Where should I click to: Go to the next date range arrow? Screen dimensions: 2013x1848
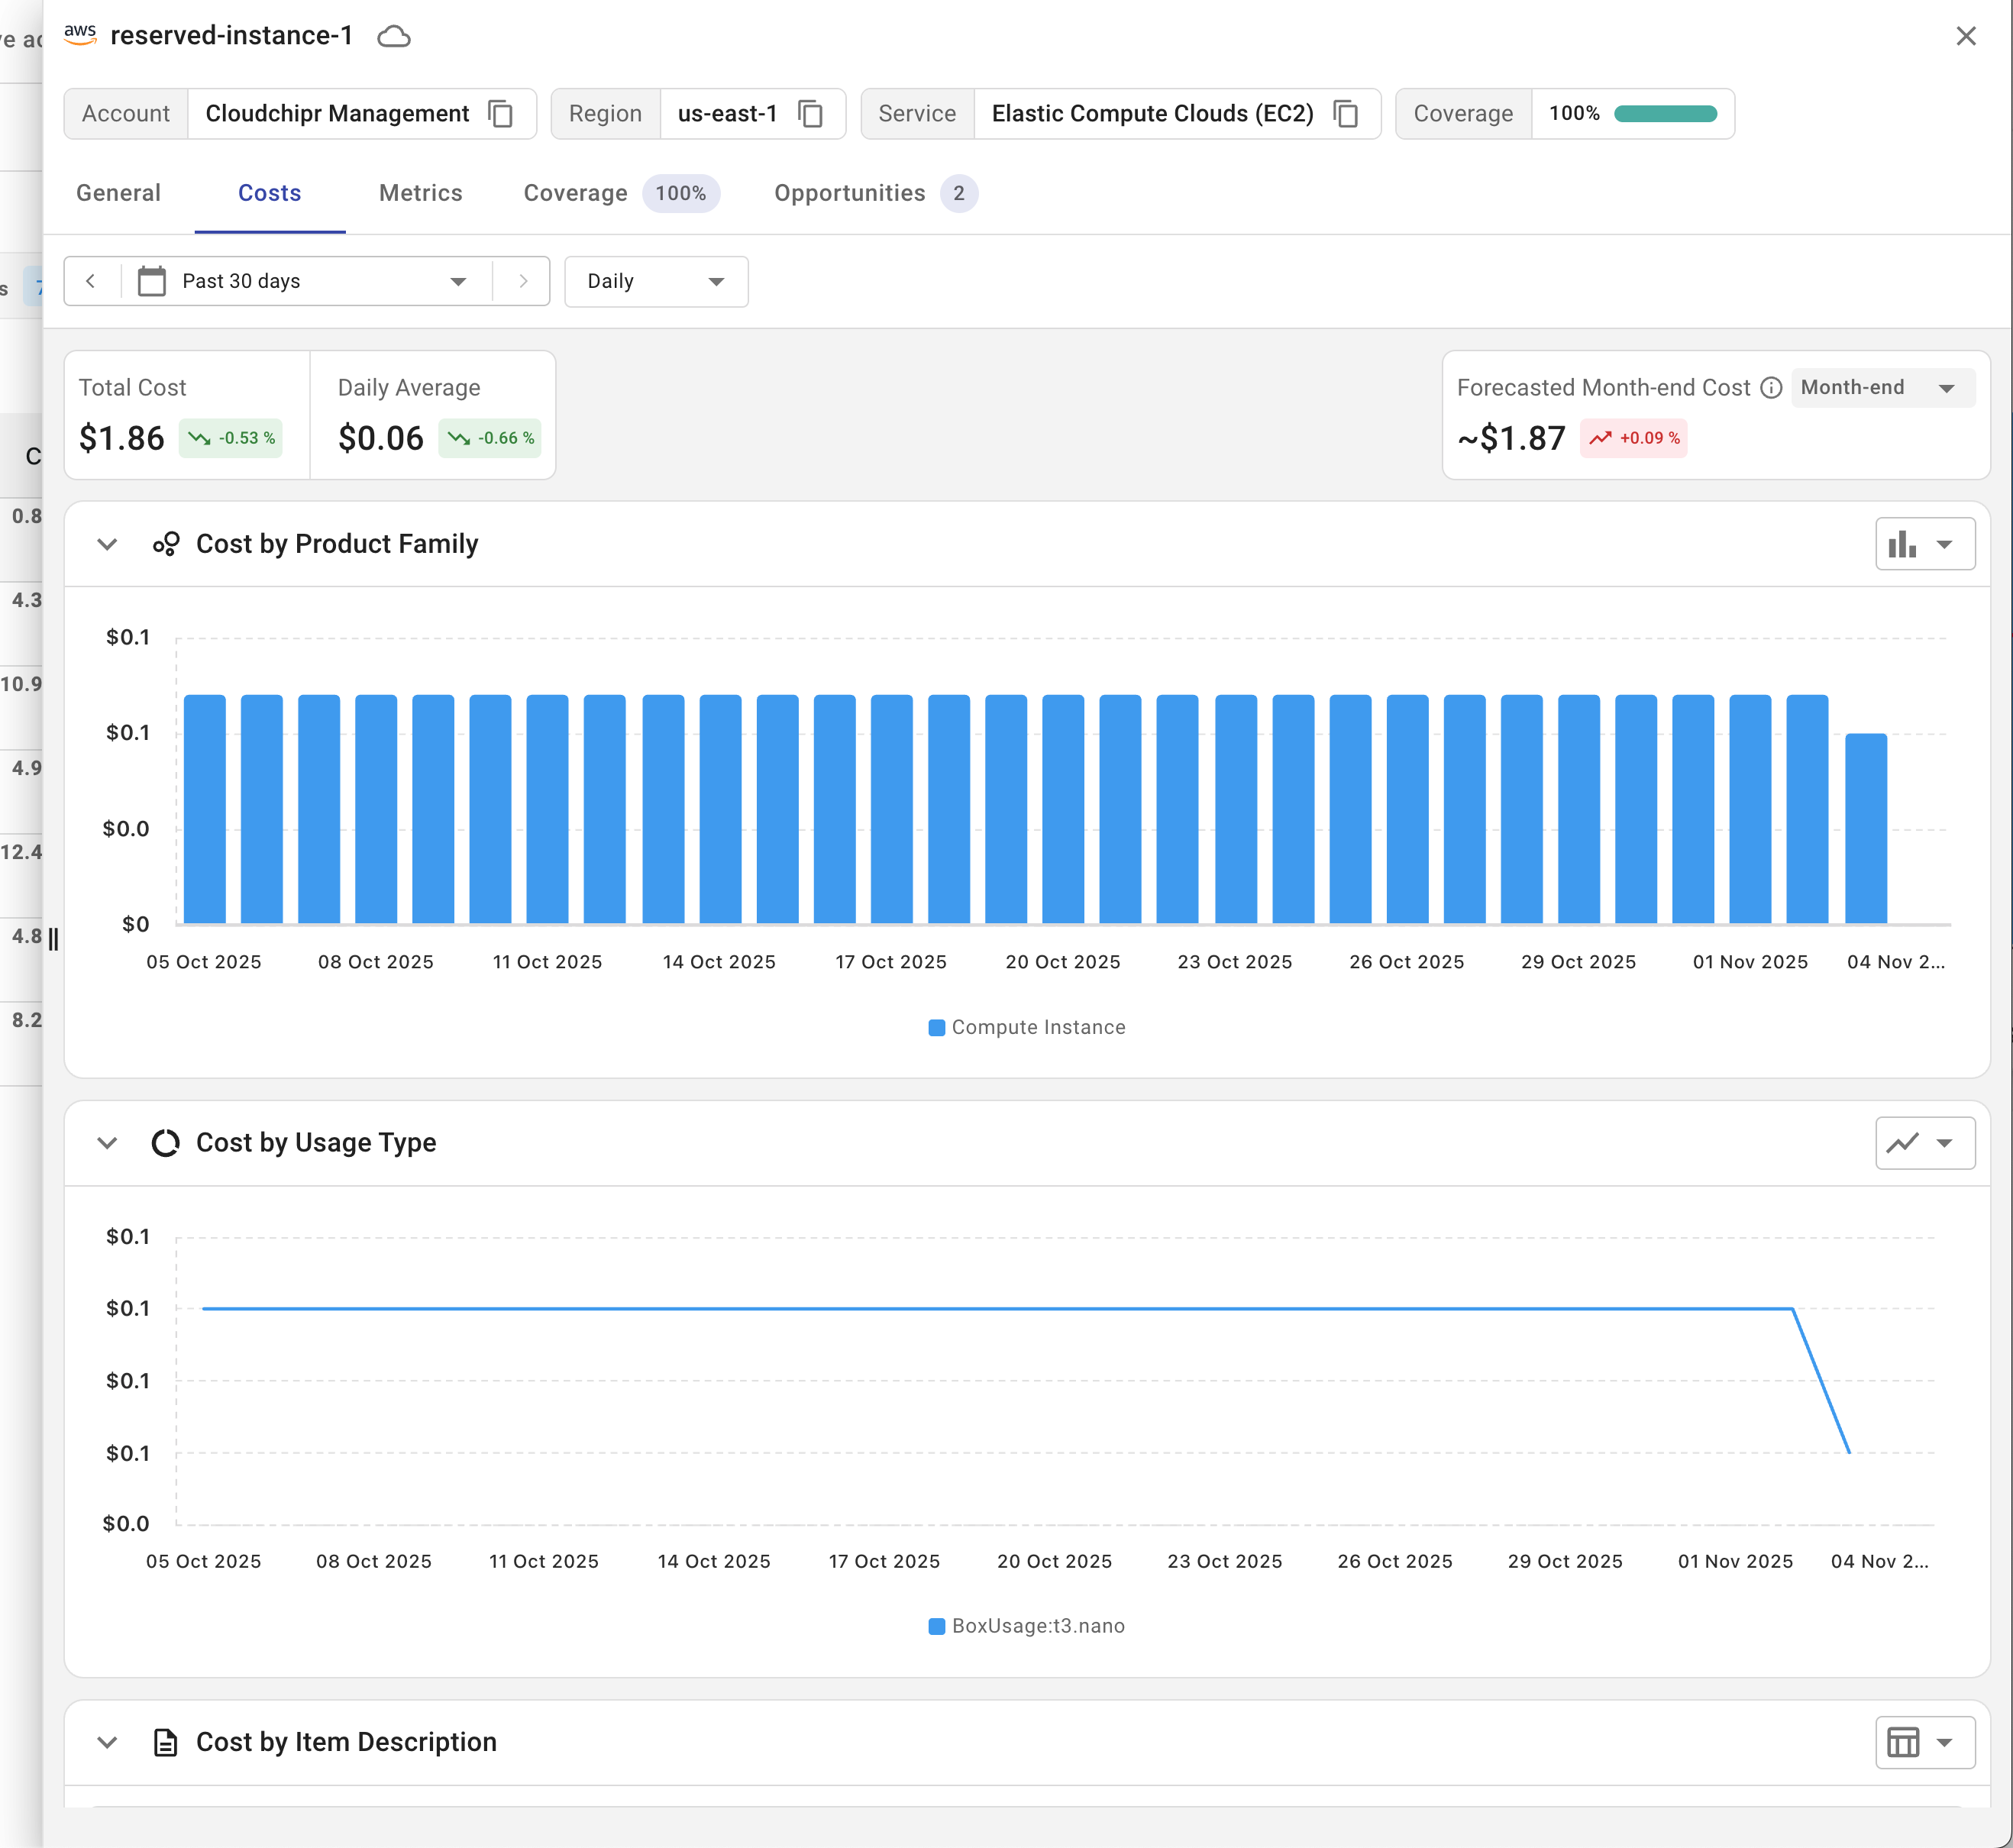pyautogui.click(x=522, y=282)
